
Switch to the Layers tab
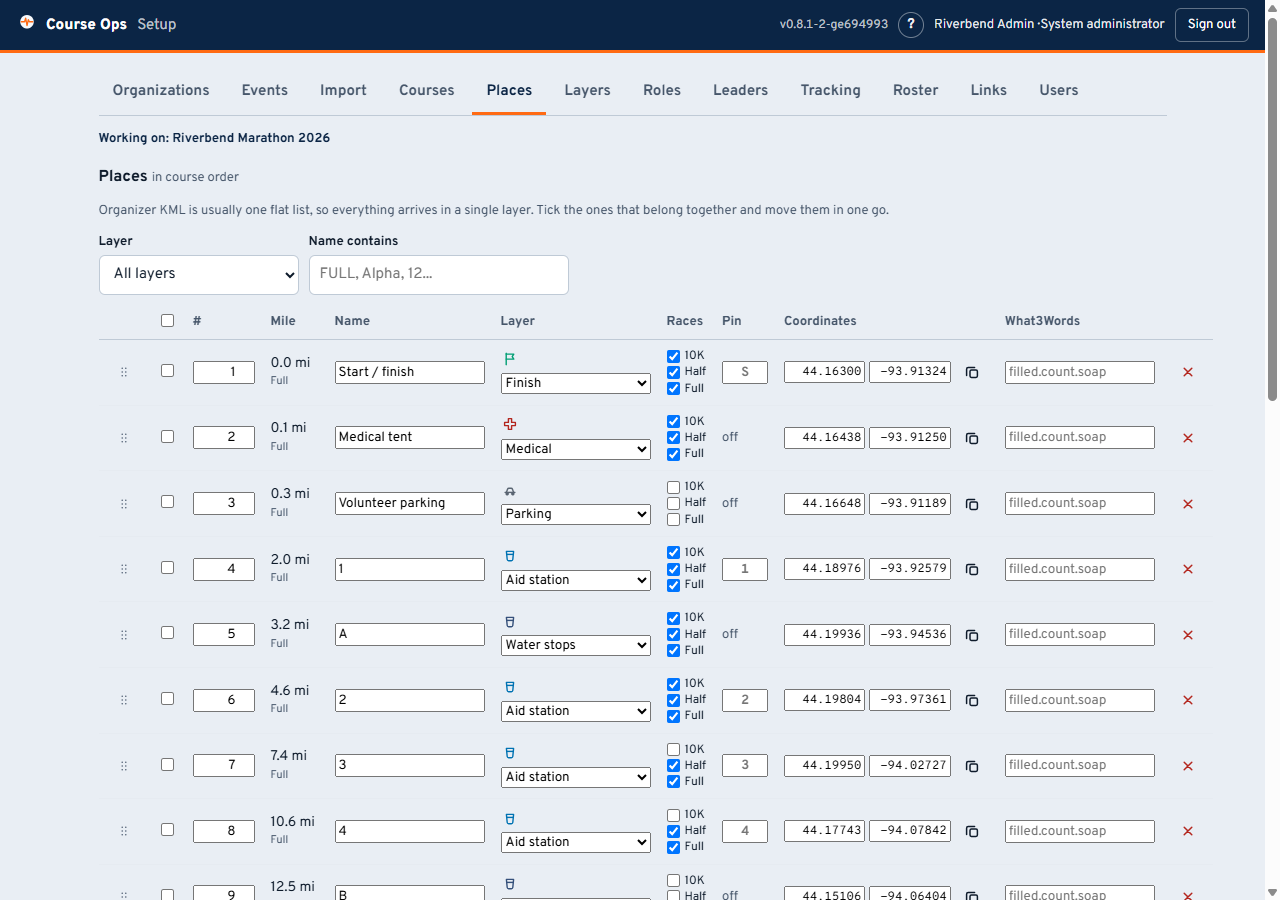tap(587, 90)
